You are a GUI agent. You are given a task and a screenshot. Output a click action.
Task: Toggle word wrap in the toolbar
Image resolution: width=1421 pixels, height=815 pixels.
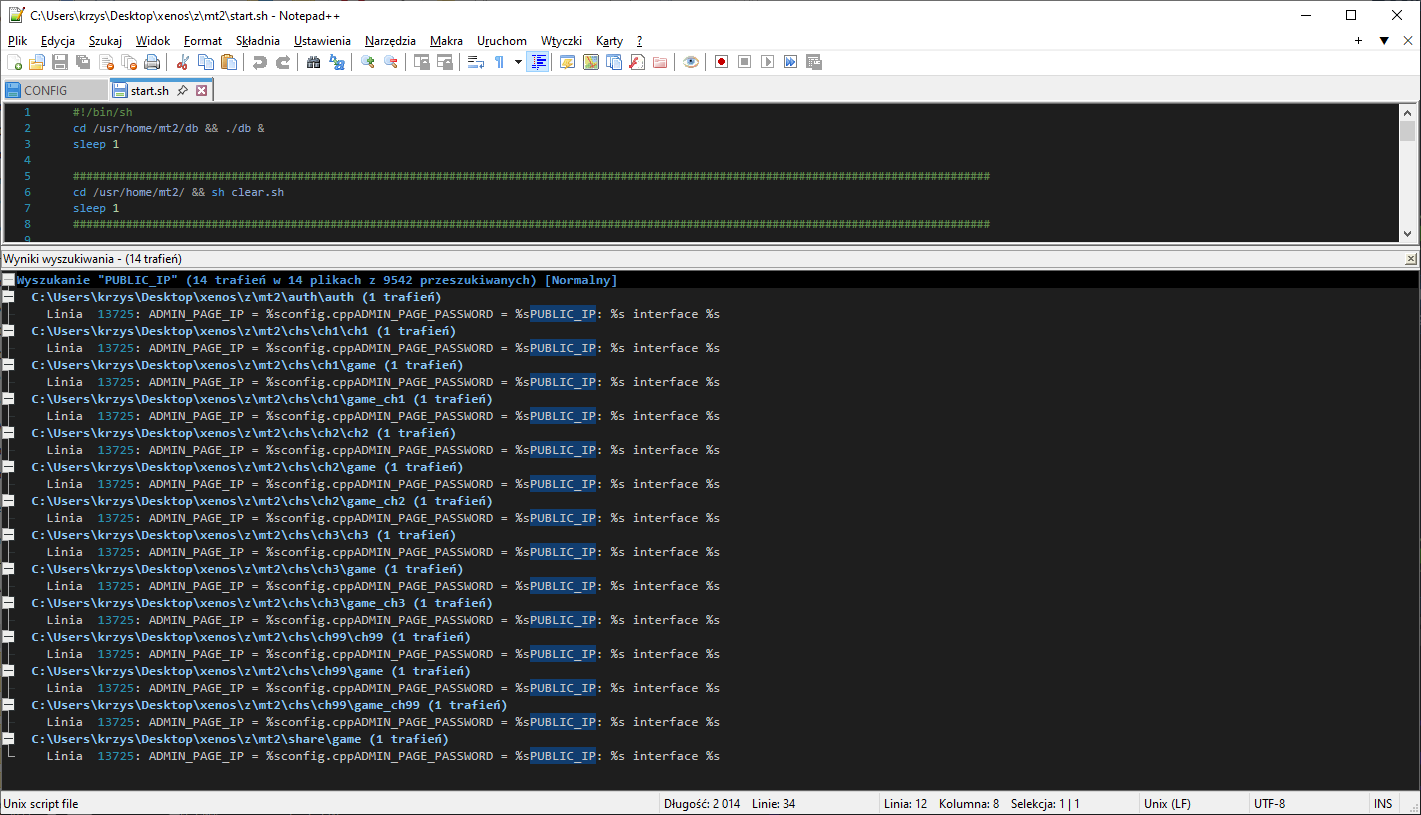476,62
